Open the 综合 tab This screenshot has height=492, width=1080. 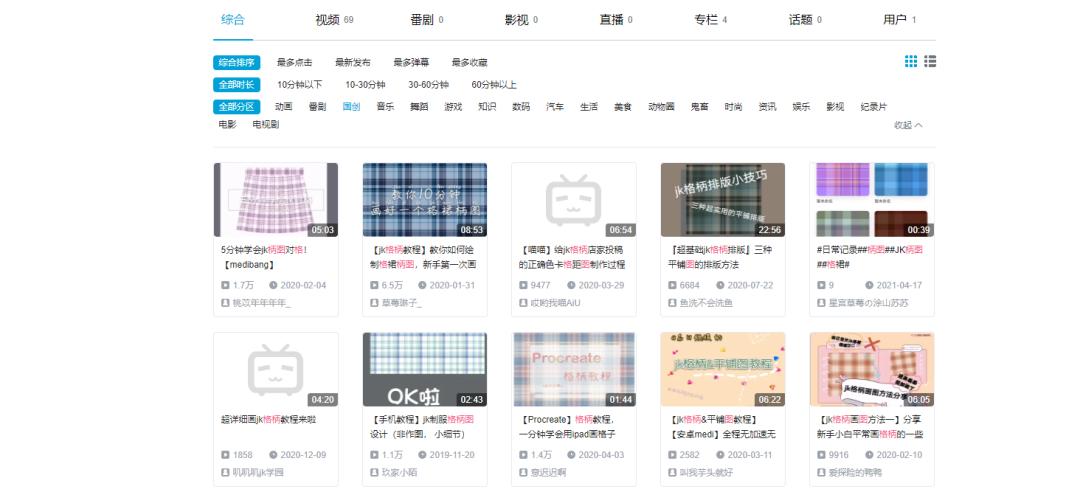233,19
